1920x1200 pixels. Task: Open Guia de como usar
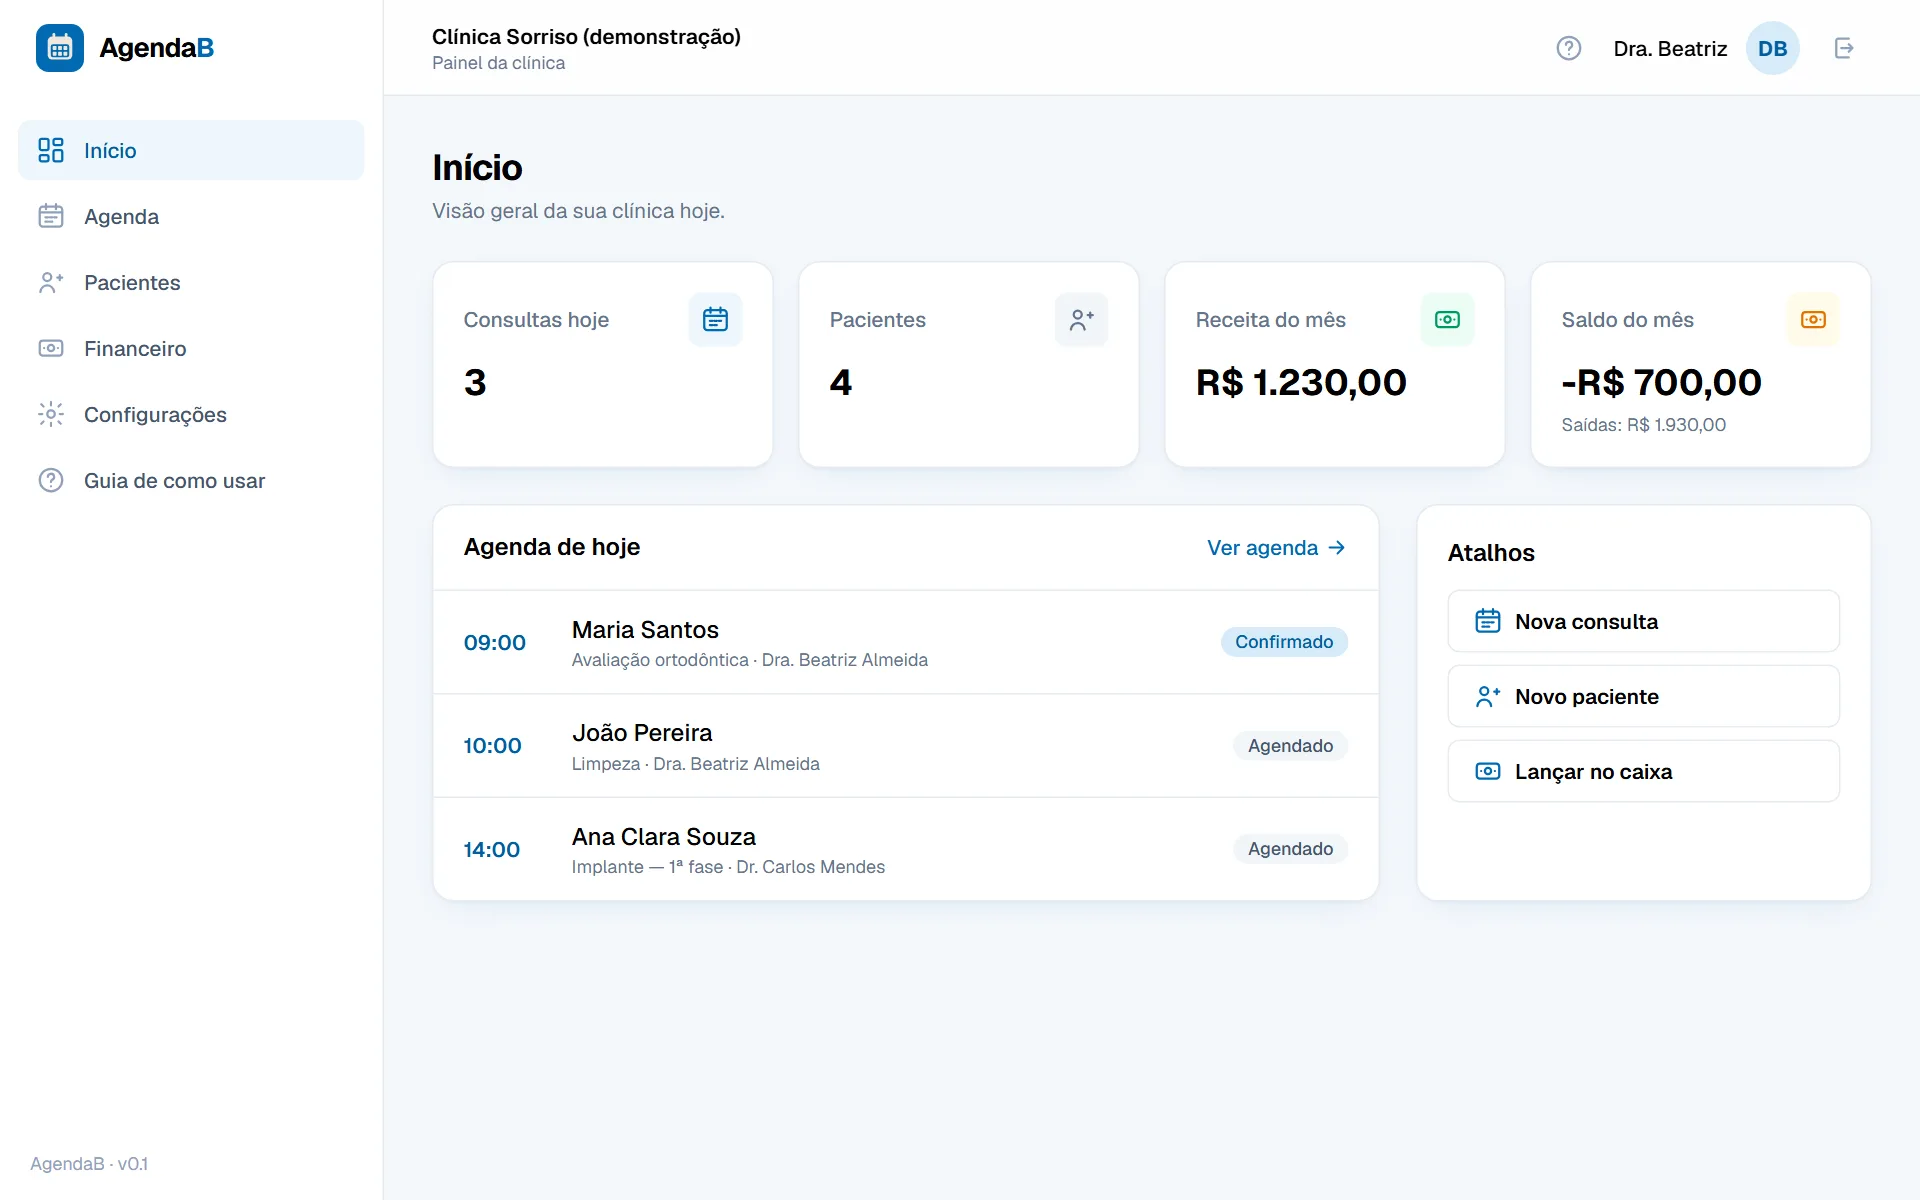(191, 480)
